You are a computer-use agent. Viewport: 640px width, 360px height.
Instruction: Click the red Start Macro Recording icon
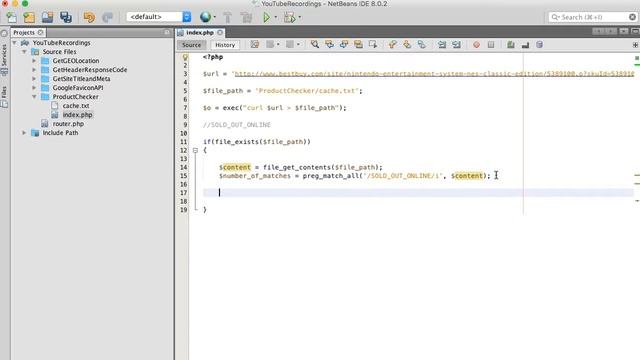(x=476, y=44)
